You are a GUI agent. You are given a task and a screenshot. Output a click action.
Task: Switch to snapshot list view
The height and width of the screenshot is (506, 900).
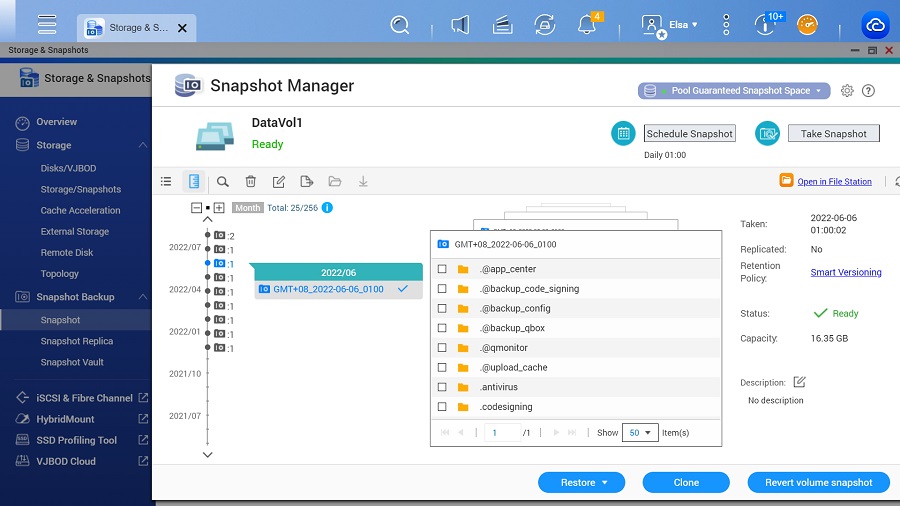166,182
